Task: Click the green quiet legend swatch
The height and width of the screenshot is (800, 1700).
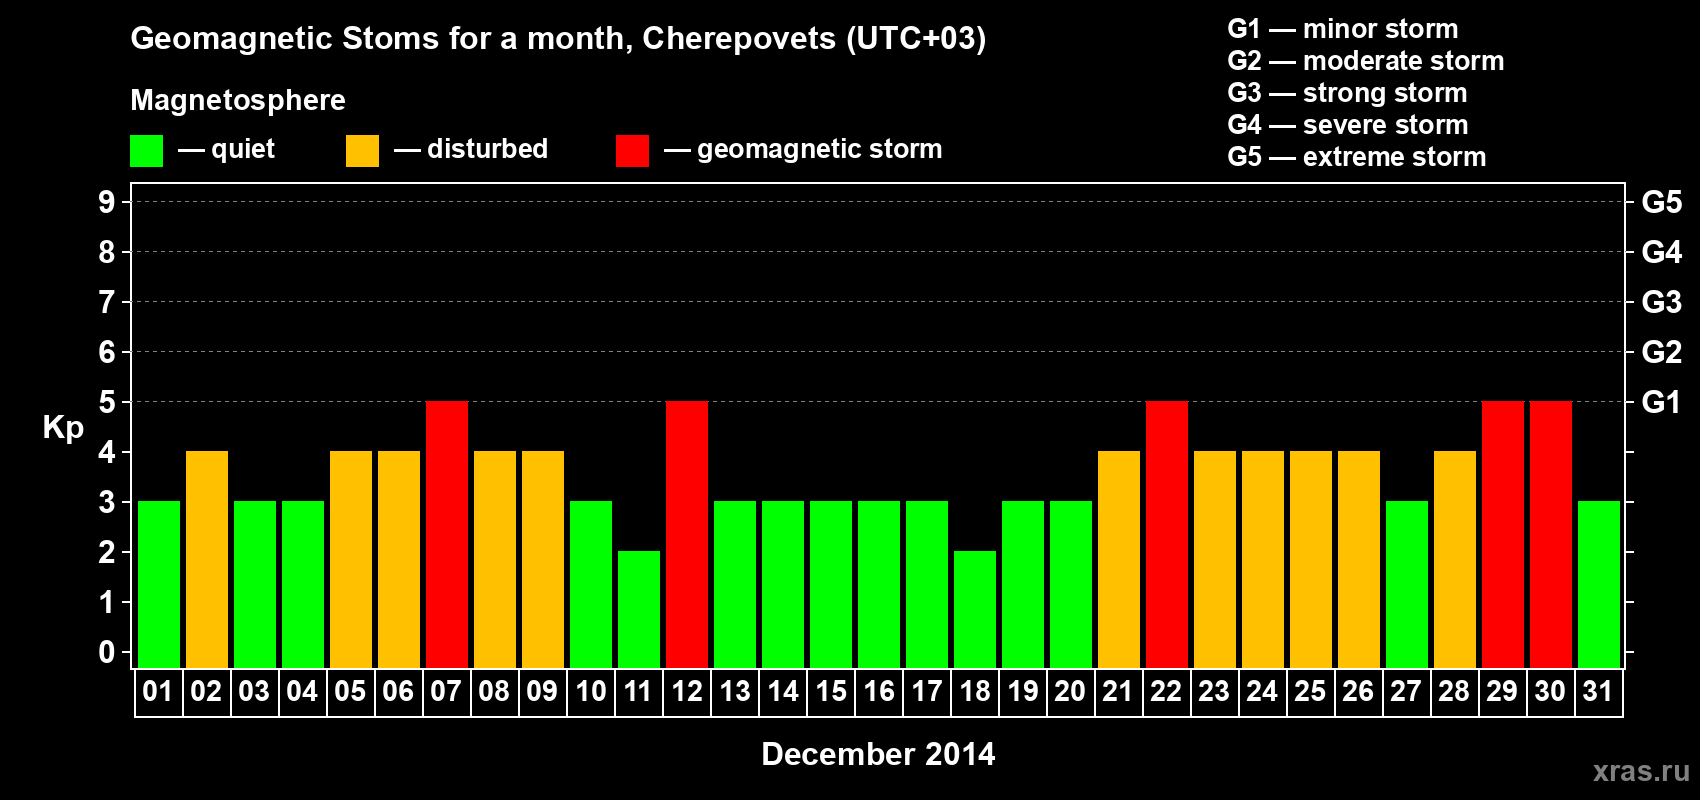Action: pyautogui.click(x=146, y=151)
